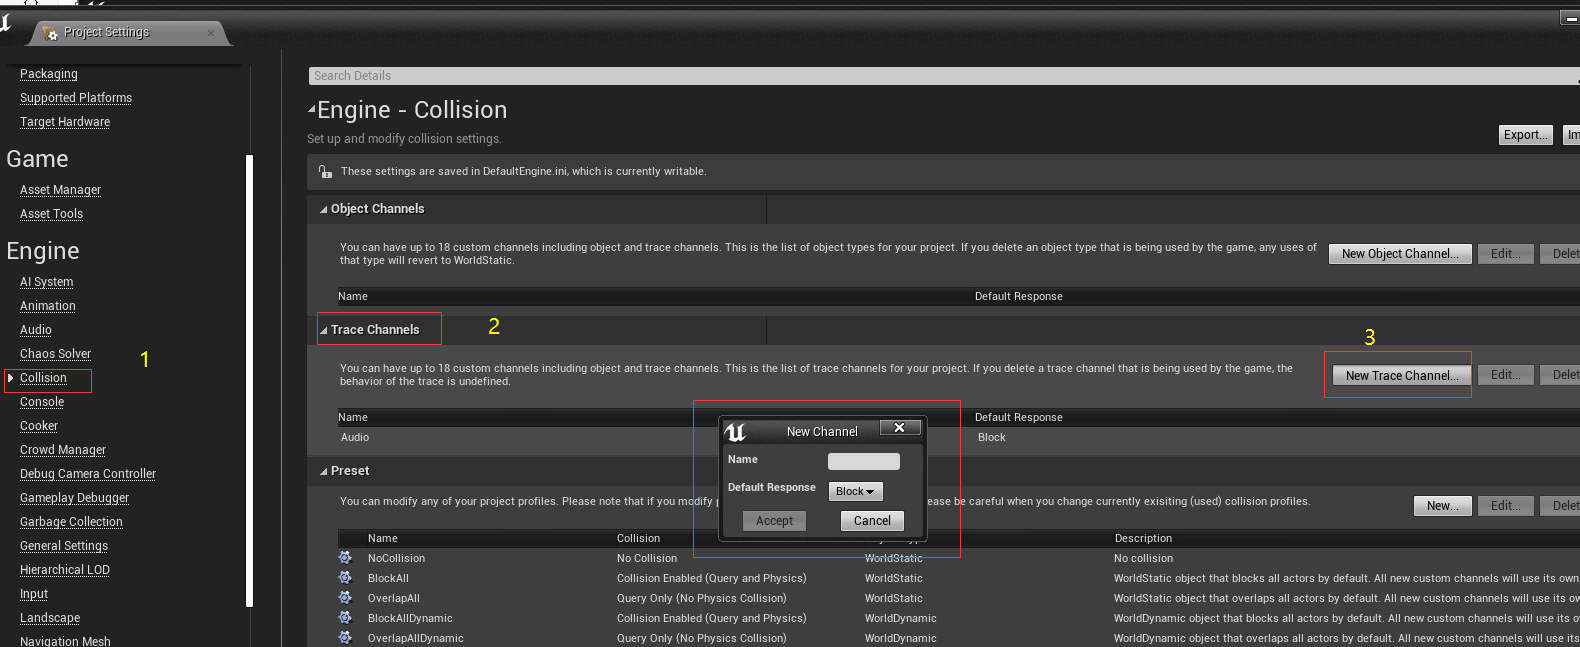Click the Name field in New Channel dialog
Viewport: 1580px width, 647px height.
[864, 461]
